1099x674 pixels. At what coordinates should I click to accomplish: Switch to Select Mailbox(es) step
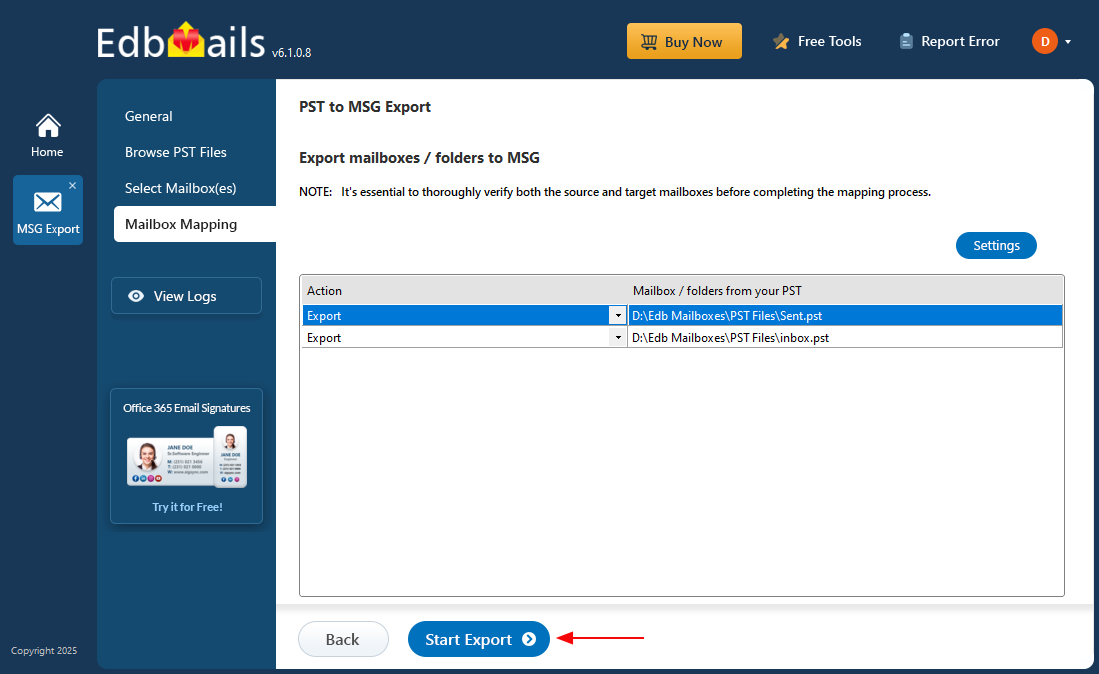coord(180,188)
